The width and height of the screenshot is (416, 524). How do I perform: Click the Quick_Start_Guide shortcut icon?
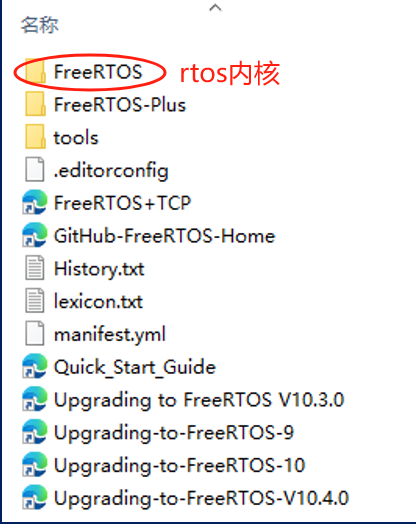click(x=34, y=366)
